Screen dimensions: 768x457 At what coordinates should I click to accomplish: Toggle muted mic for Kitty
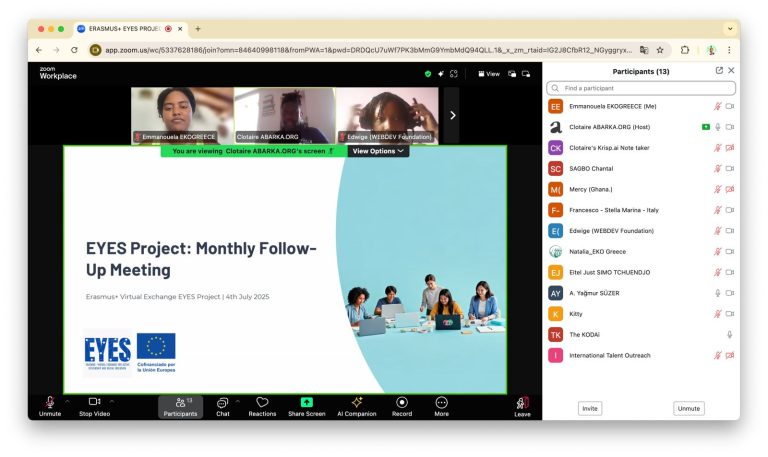pos(718,314)
